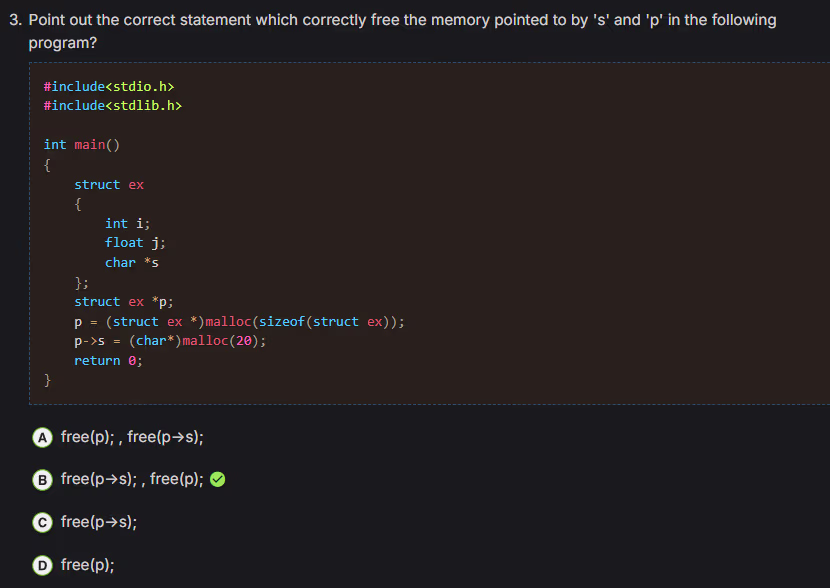Click answer text 'free(p); , free(p->s);'

point(132,437)
